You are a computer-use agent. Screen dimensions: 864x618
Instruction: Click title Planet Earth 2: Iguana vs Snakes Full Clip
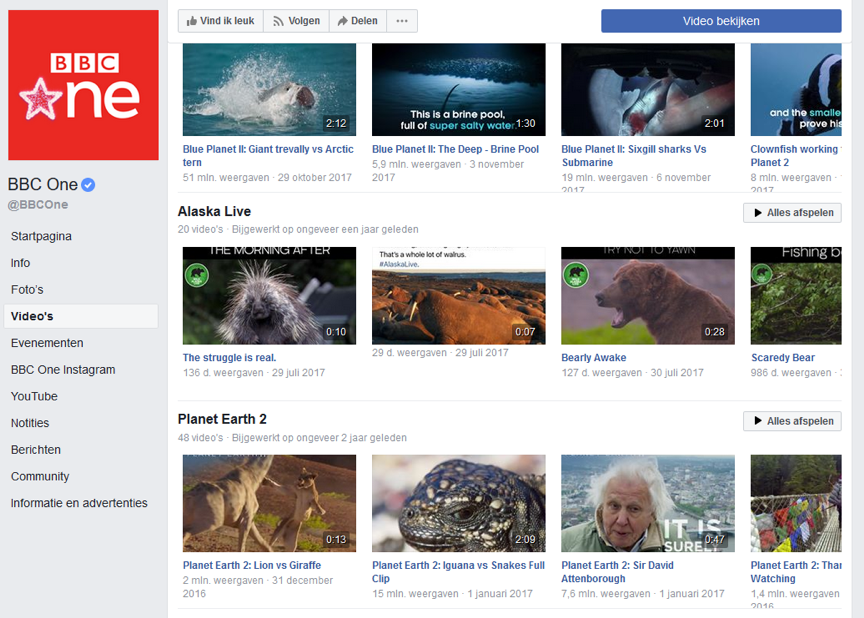pos(458,572)
